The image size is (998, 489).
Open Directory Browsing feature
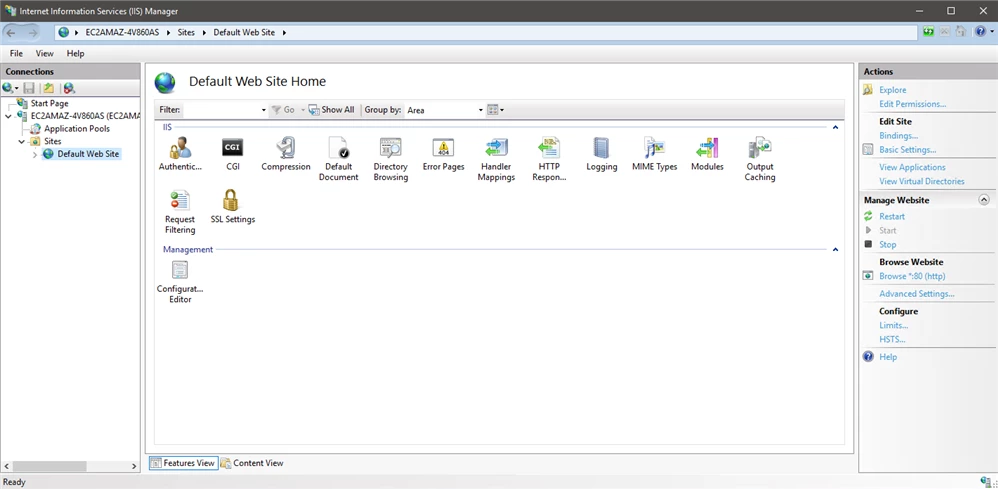pos(390,159)
